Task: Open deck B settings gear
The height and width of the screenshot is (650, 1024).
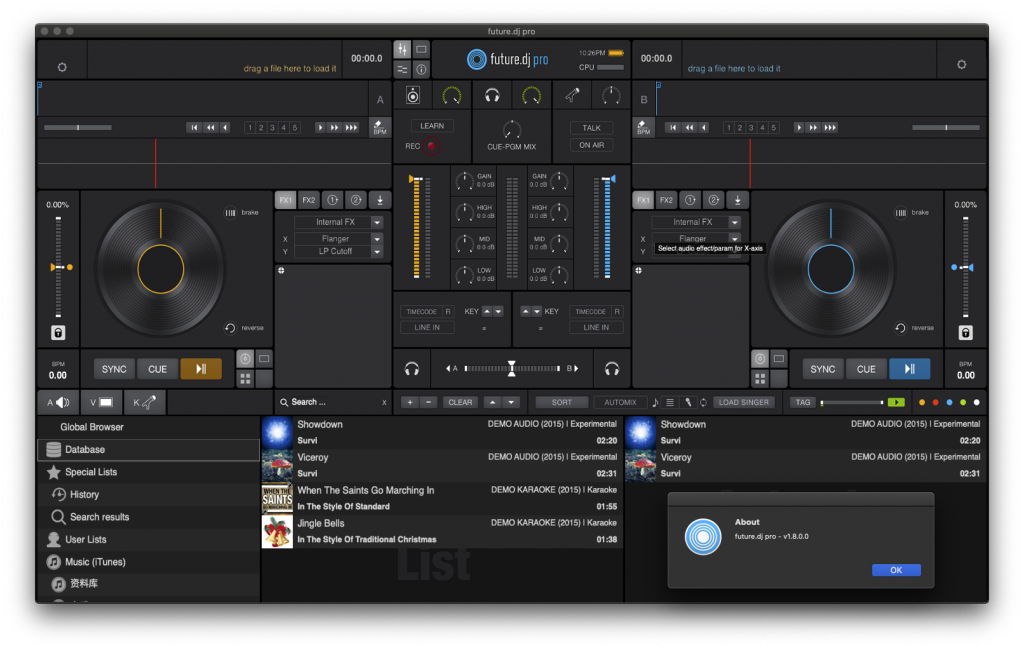Action: coord(961,65)
